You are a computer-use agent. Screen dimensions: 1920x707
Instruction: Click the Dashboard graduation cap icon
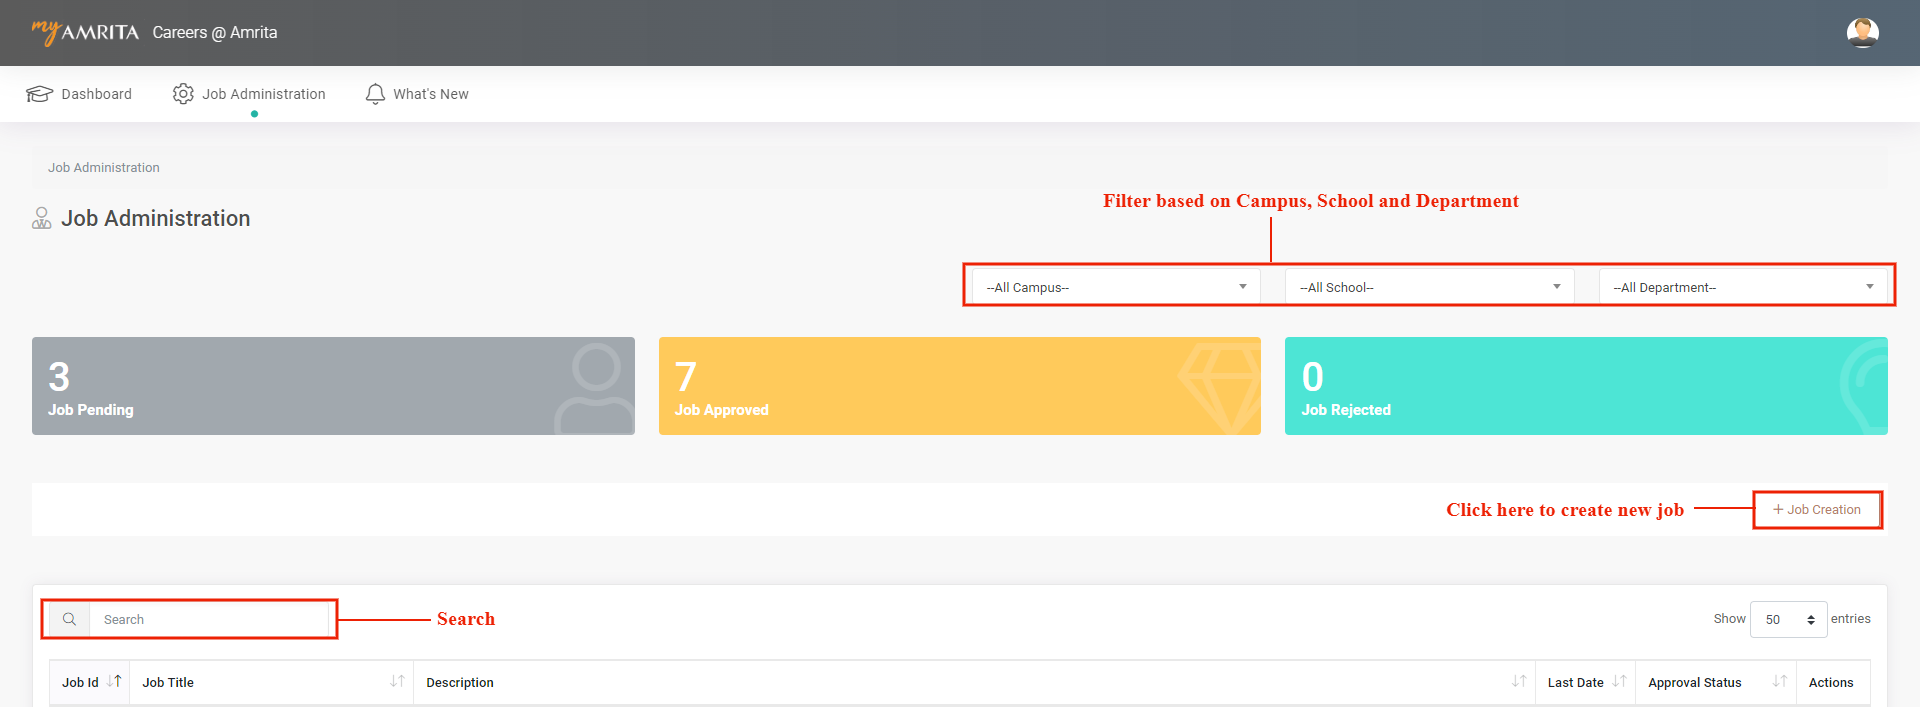[x=39, y=94]
